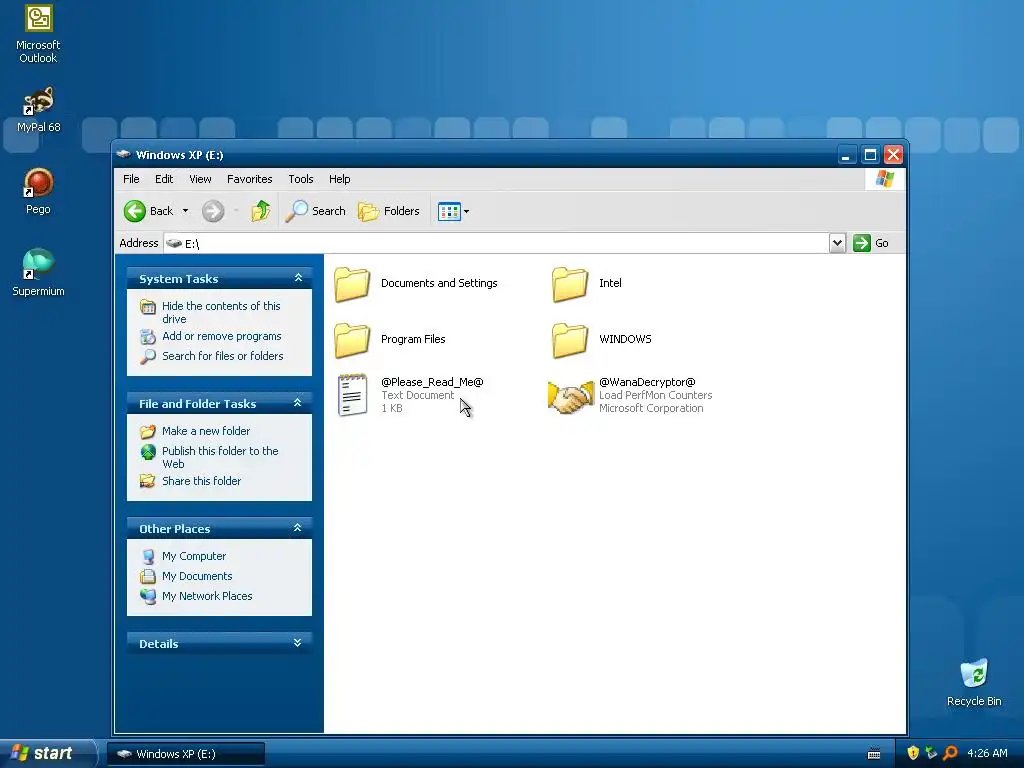Click Share this folder link

tap(201, 481)
